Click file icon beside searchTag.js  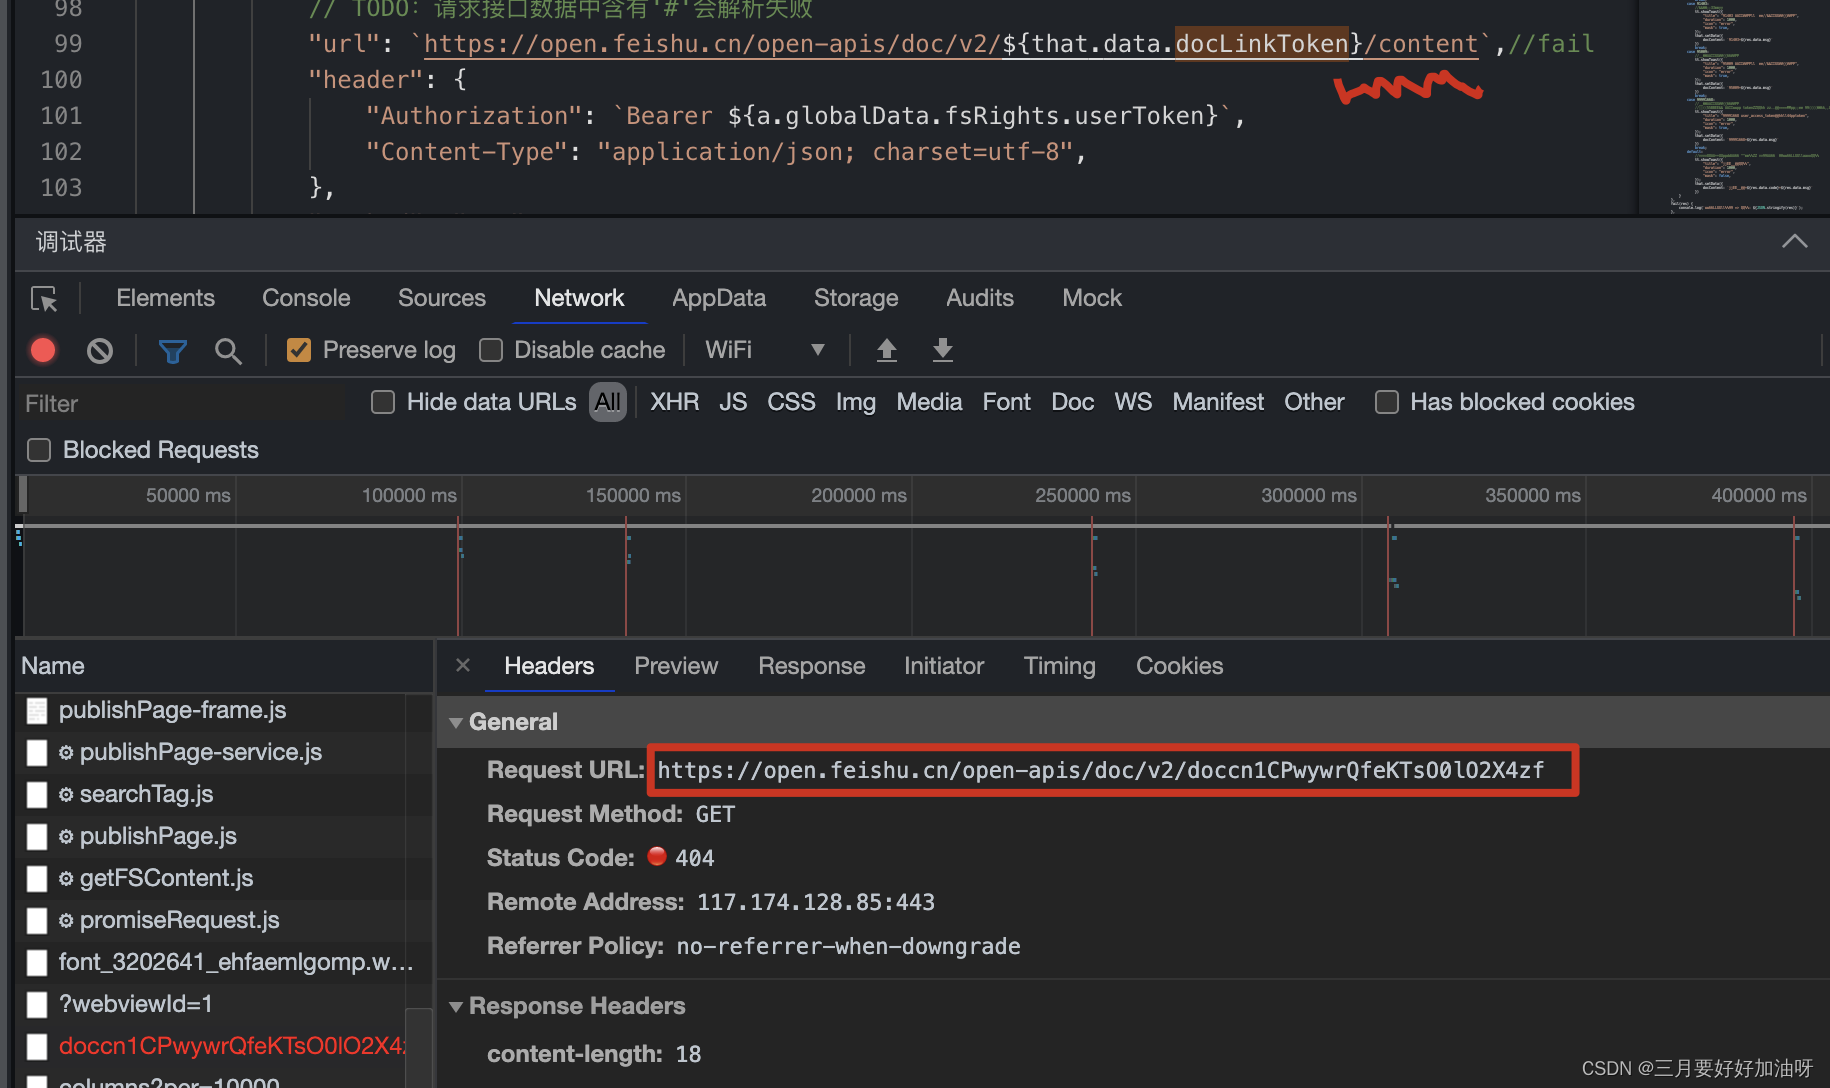point(37,795)
